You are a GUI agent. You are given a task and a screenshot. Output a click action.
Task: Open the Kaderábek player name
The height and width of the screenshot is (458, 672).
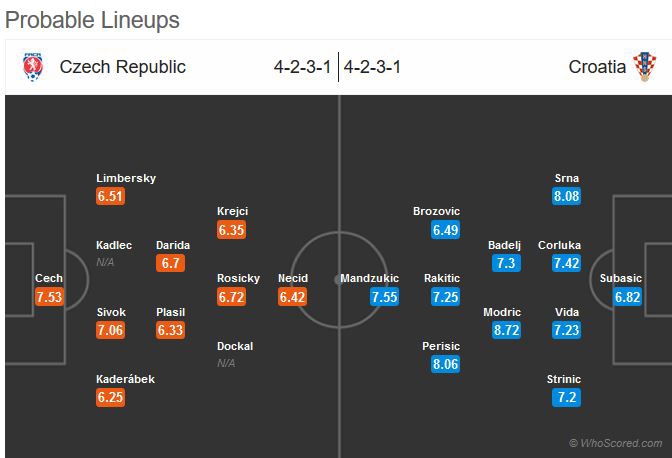[126, 379]
